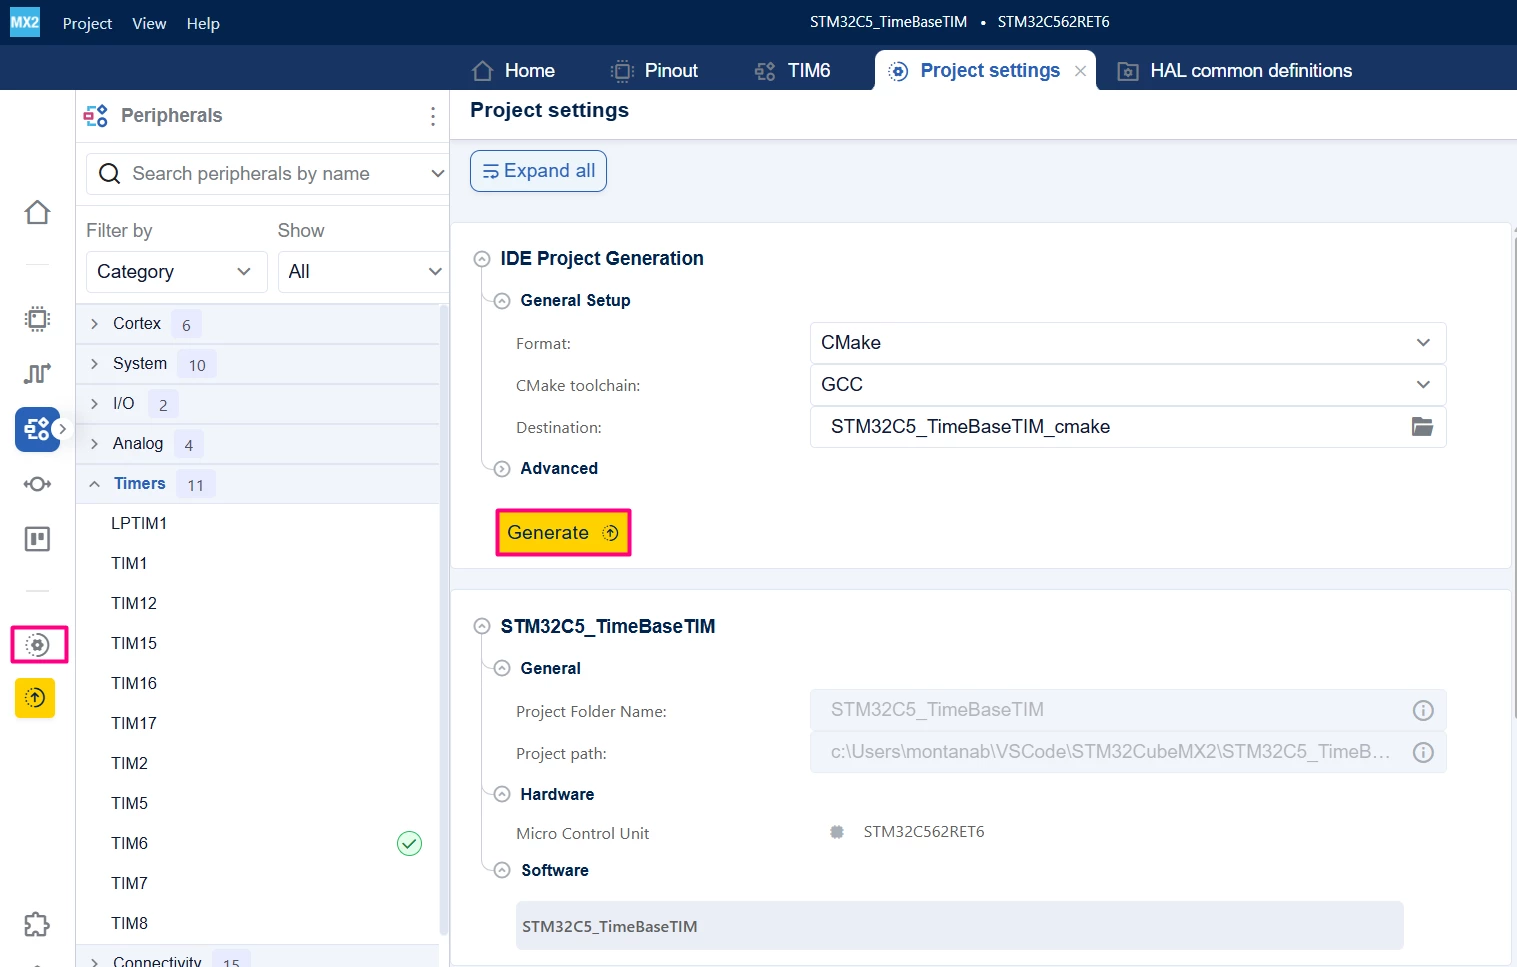The width and height of the screenshot is (1517, 967).
Task: Open the Help menu
Action: click(x=203, y=23)
